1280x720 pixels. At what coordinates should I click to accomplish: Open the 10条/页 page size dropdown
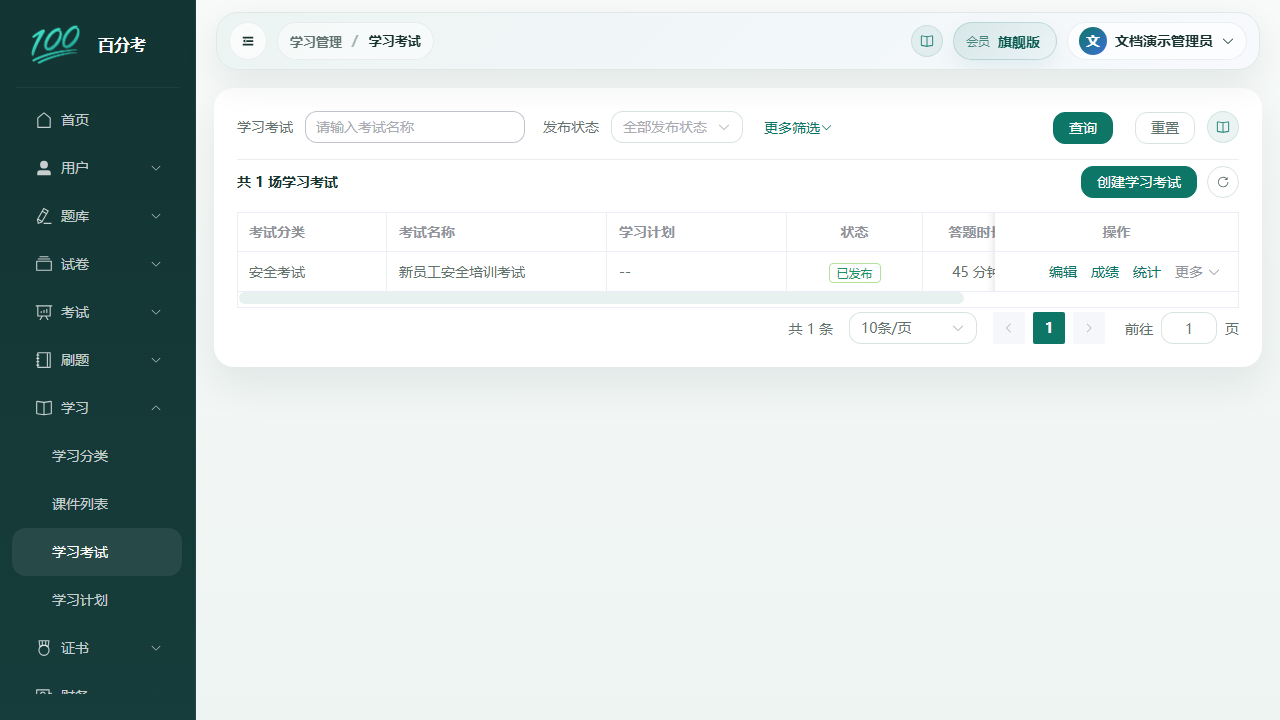click(x=913, y=328)
